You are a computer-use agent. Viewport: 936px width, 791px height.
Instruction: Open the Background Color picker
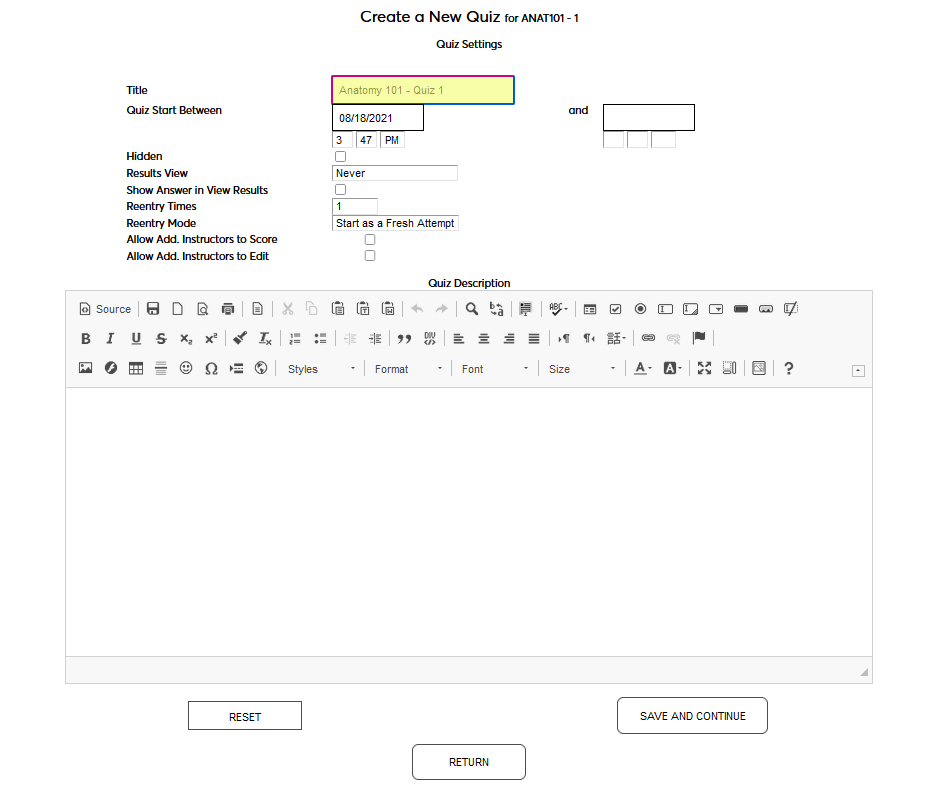pyautogui.click(x=672, y=368)
